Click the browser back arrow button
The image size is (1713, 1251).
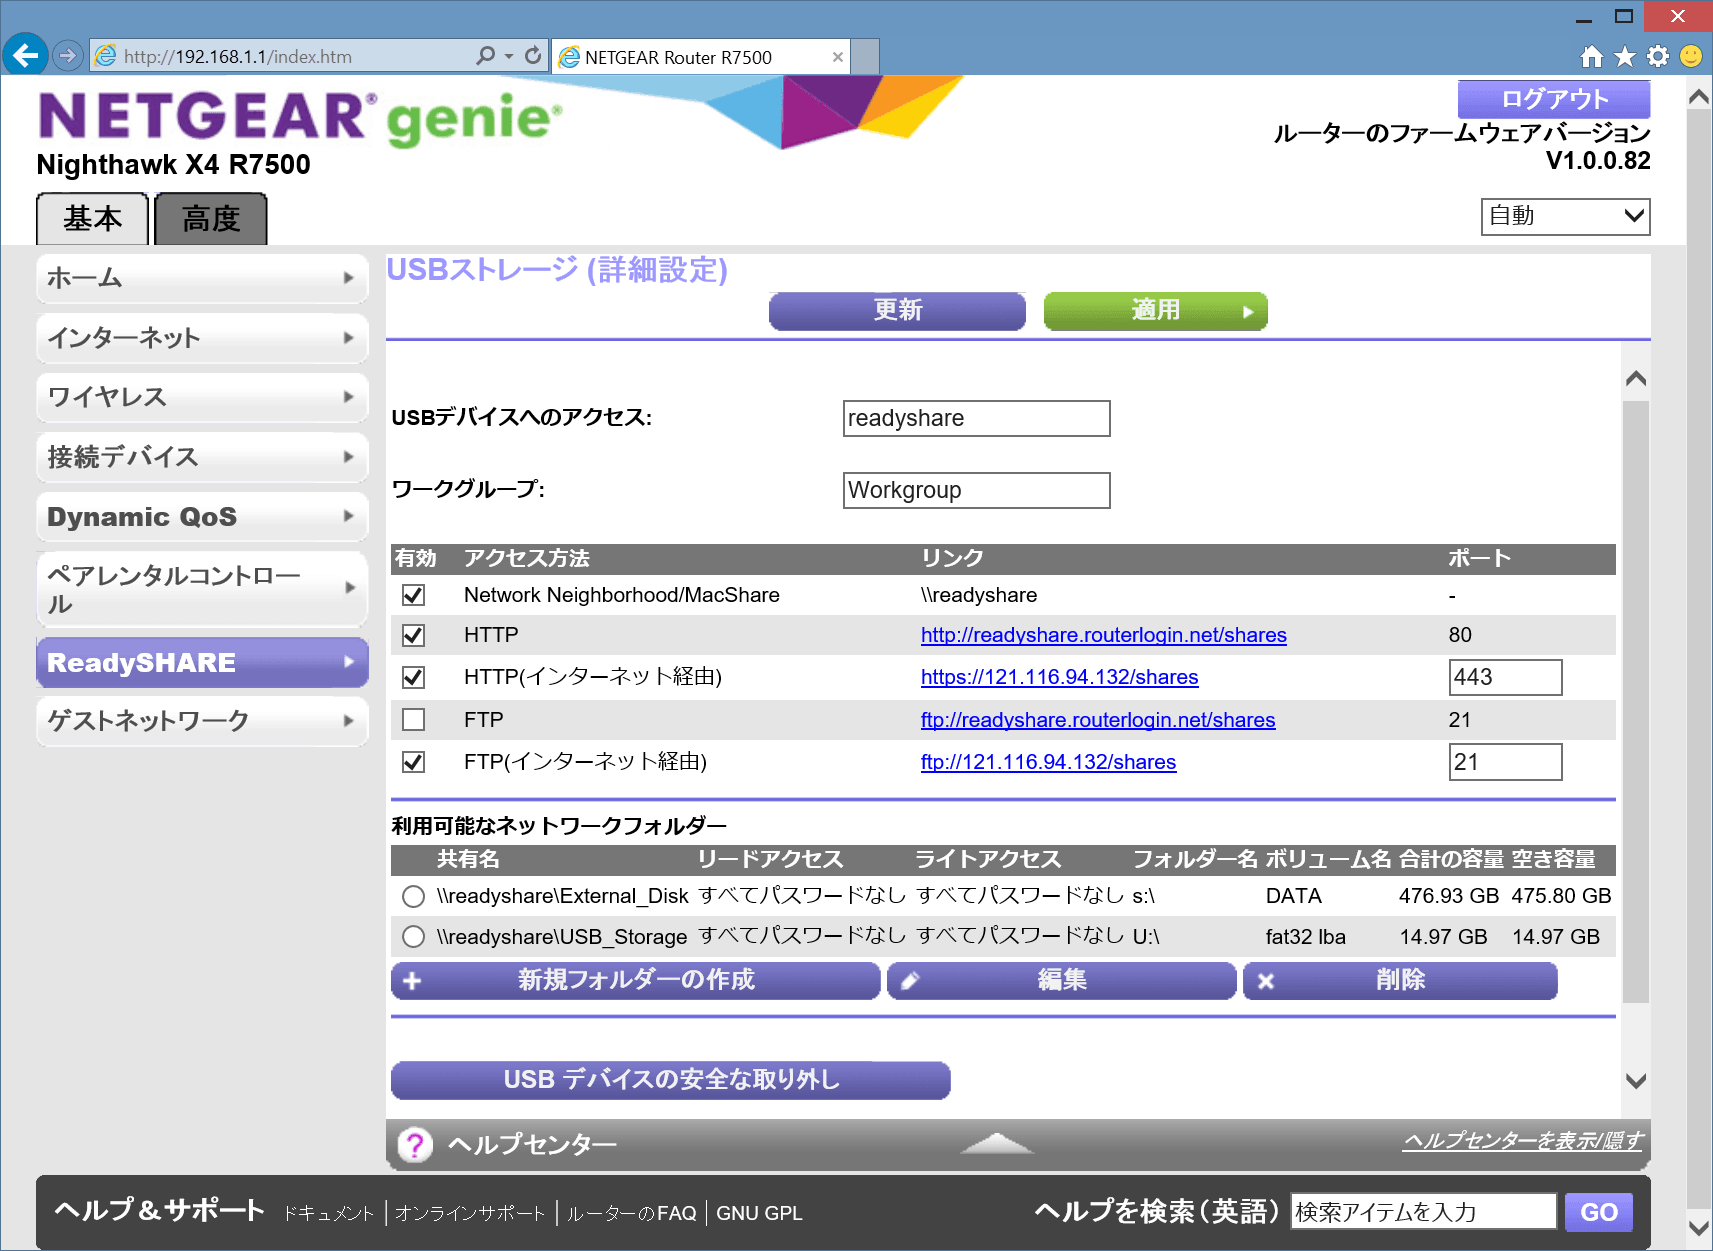(26, 55)
